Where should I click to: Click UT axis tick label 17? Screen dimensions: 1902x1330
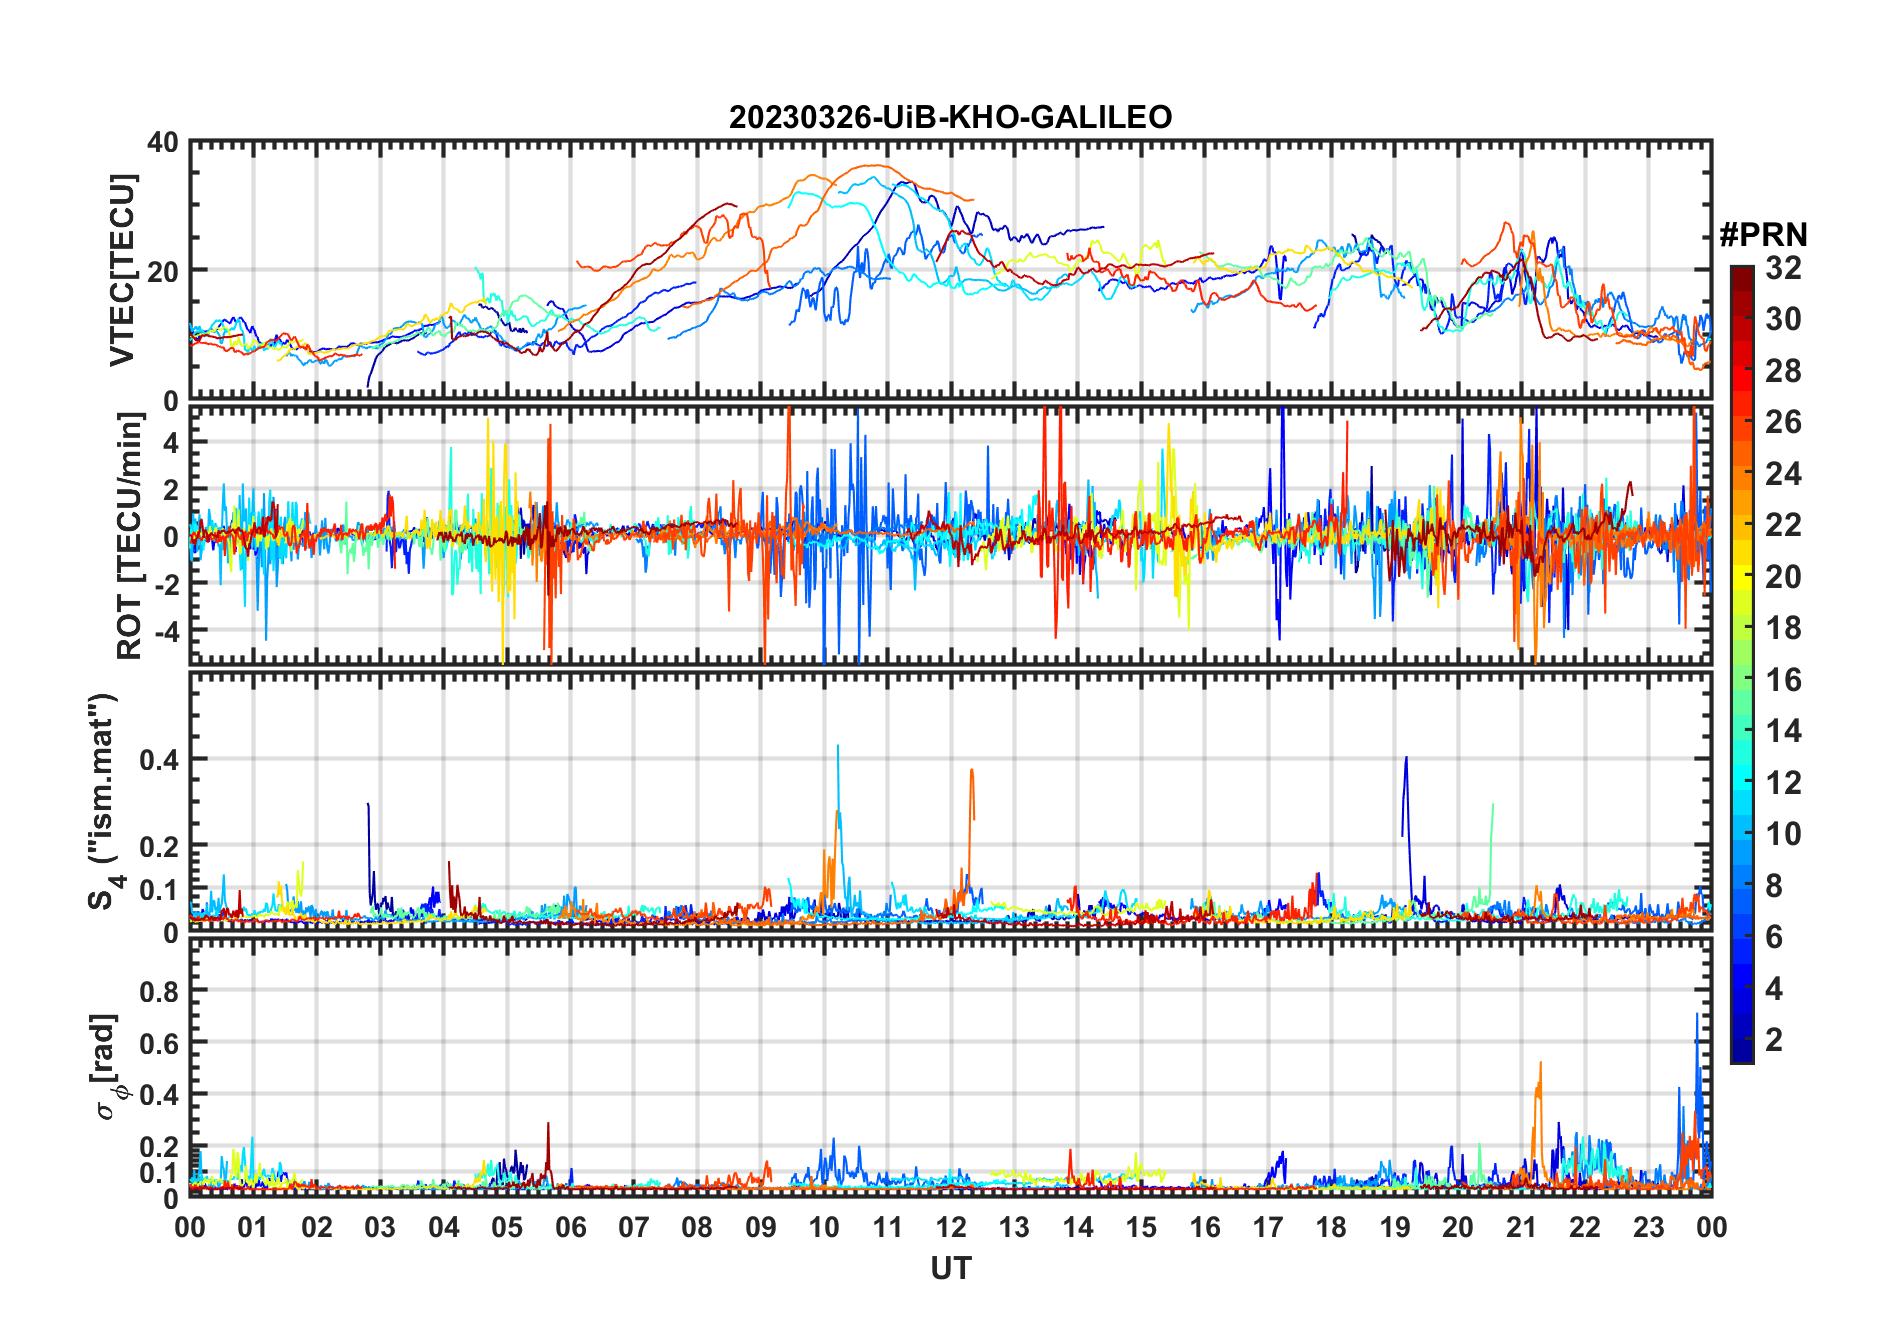1268,1227
